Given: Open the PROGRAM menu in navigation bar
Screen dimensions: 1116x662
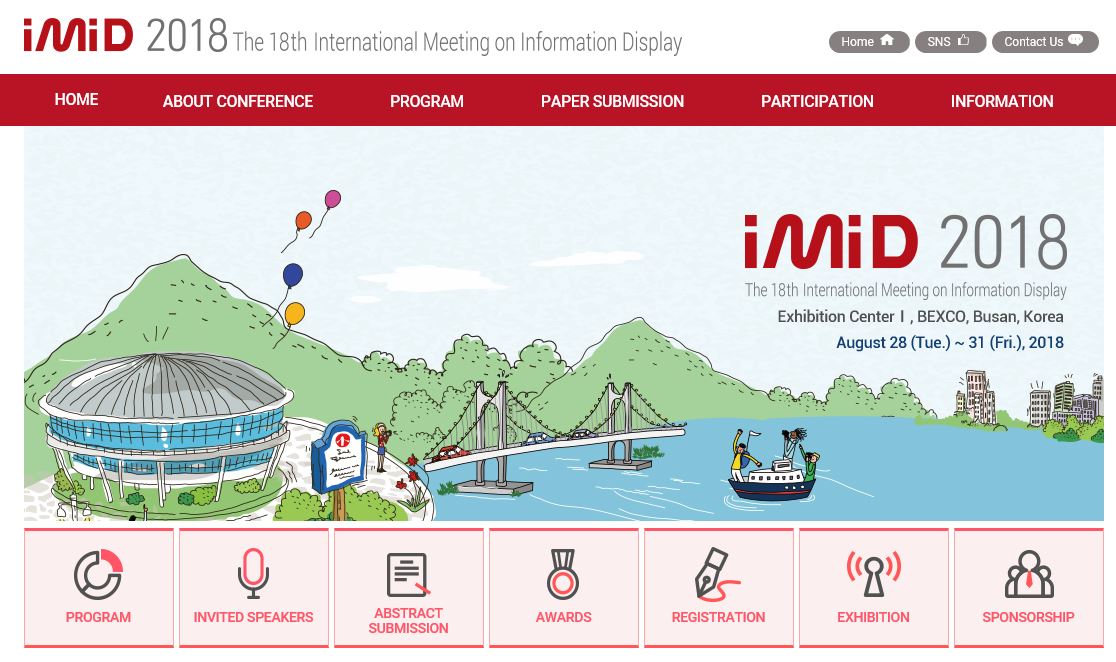Looking at the screenshot, I should pyautogui.click(x=426, y=101).
